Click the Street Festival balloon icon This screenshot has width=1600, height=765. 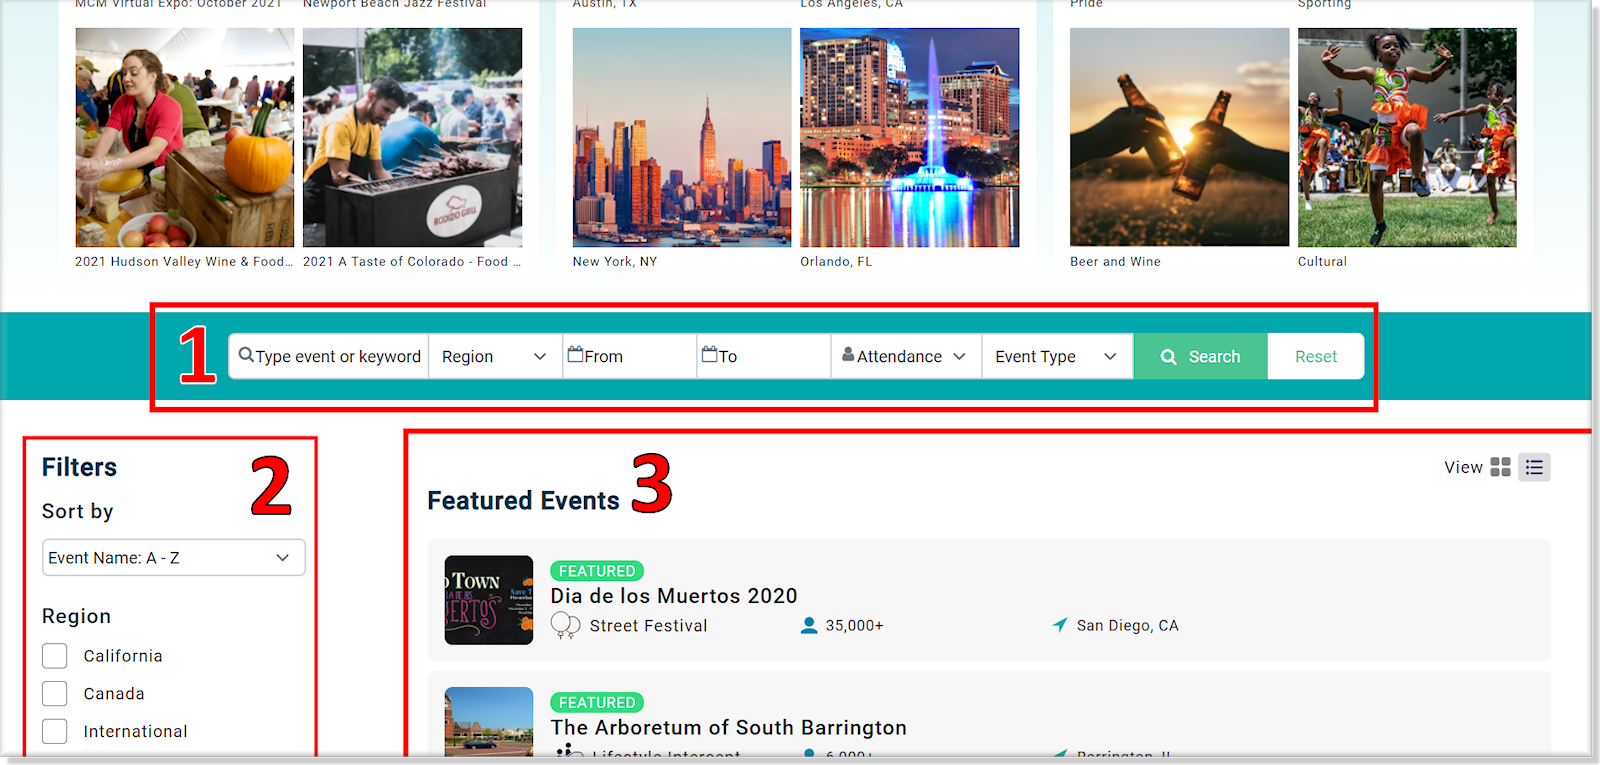(565, 626)
